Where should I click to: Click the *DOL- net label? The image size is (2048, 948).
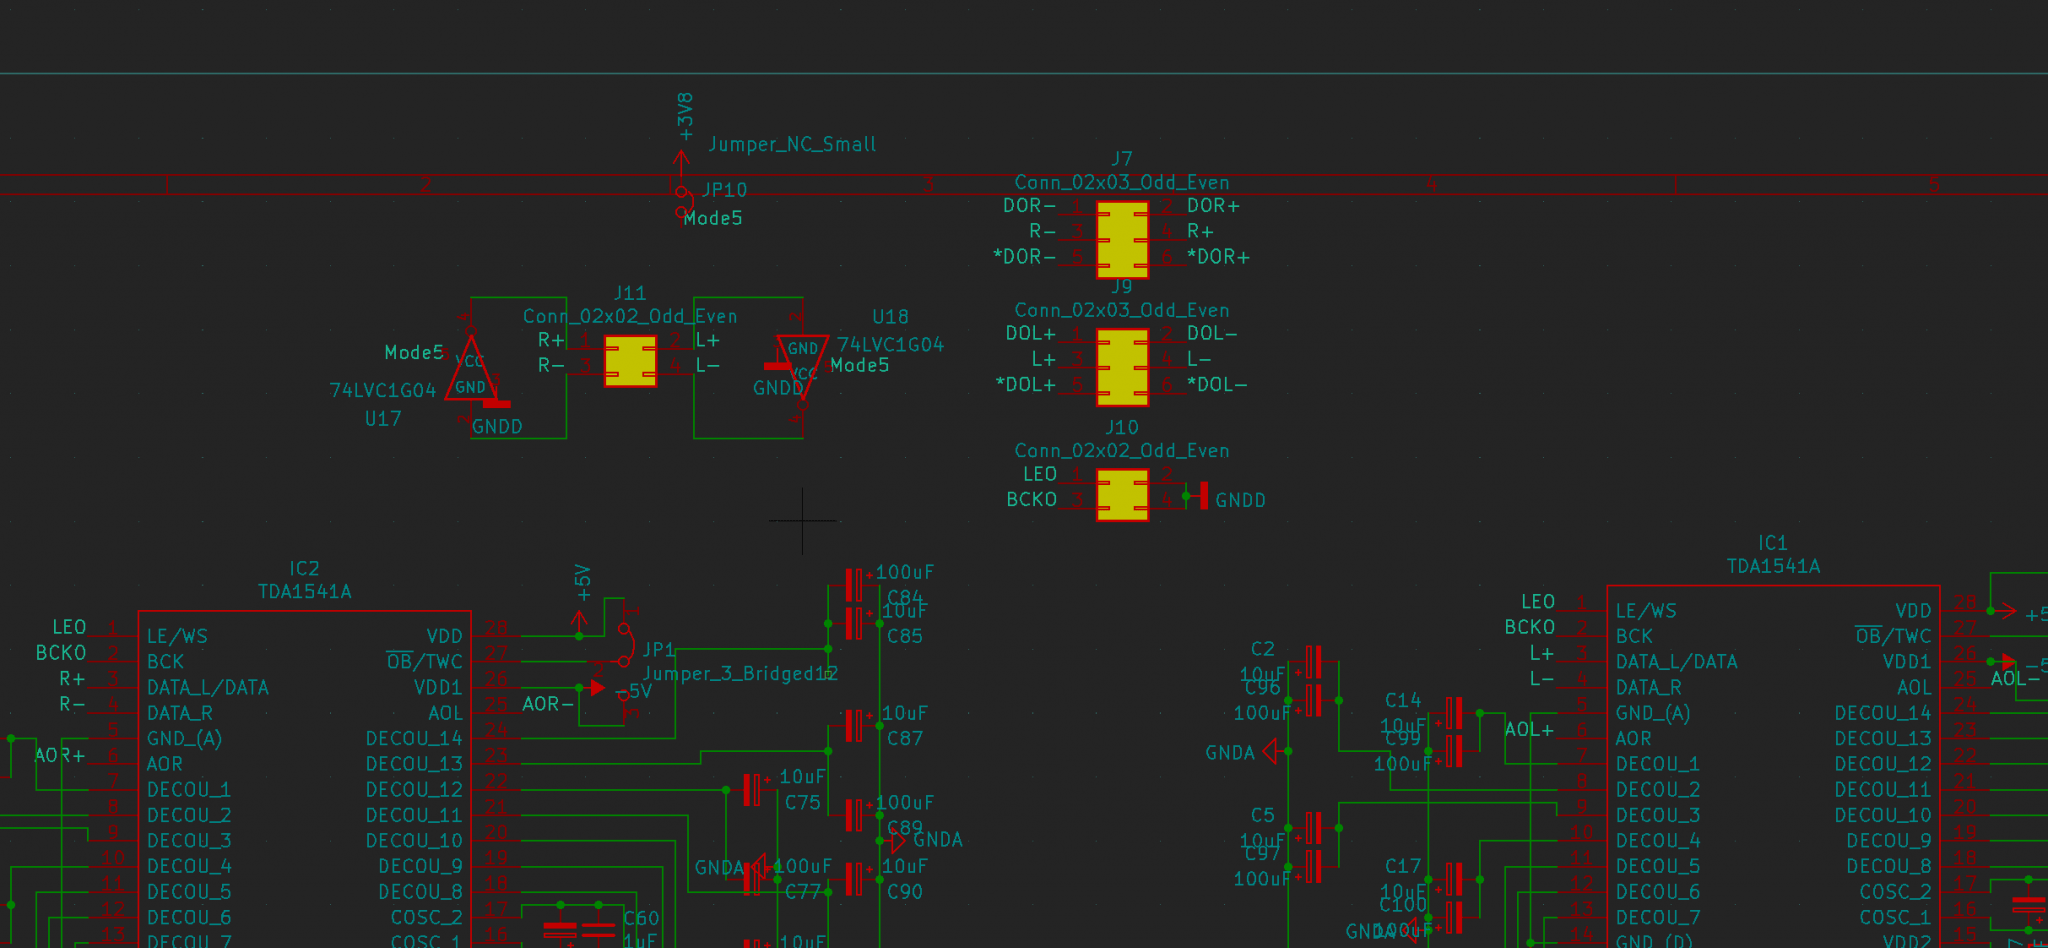[x=1217, y=385]
